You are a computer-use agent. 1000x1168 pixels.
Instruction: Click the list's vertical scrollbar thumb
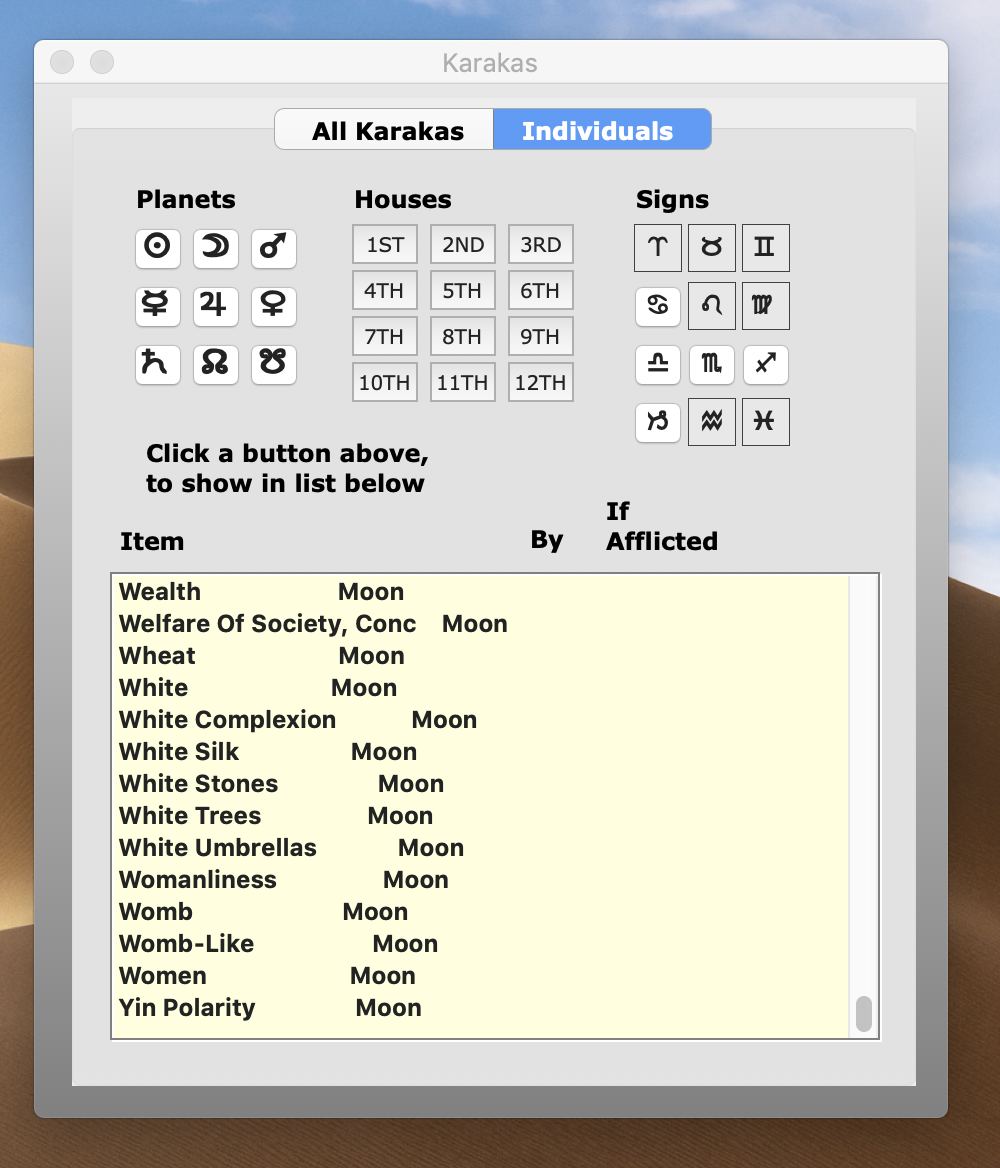864,1014
